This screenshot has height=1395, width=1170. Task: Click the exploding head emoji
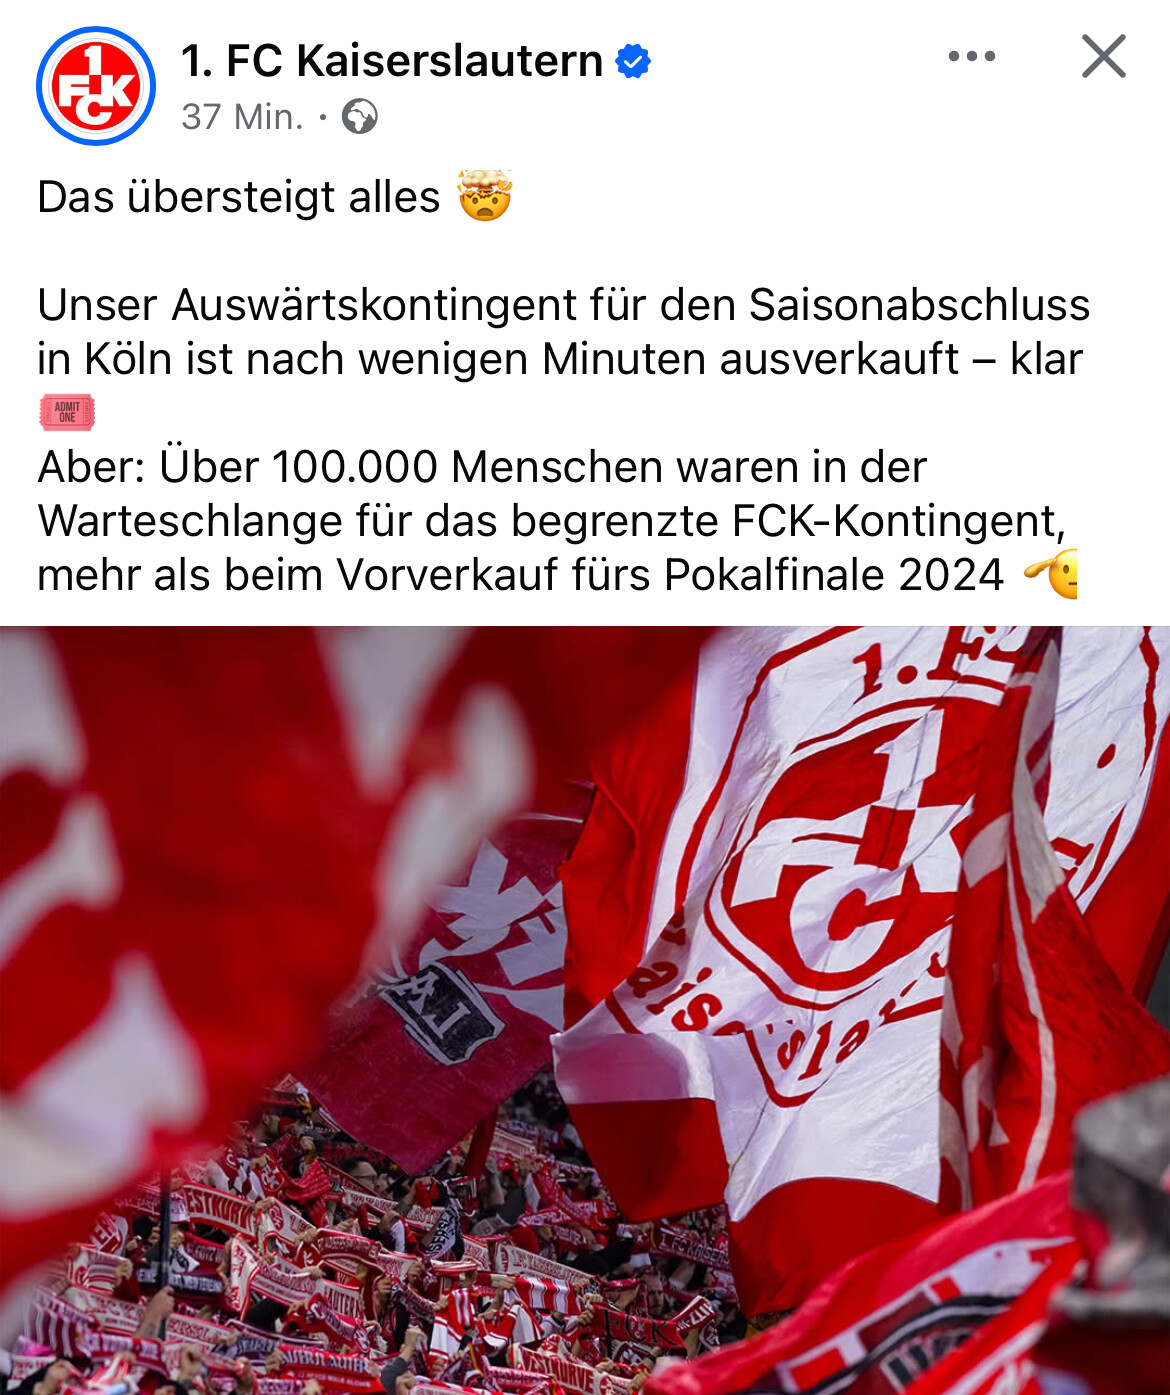pos(485,196)
